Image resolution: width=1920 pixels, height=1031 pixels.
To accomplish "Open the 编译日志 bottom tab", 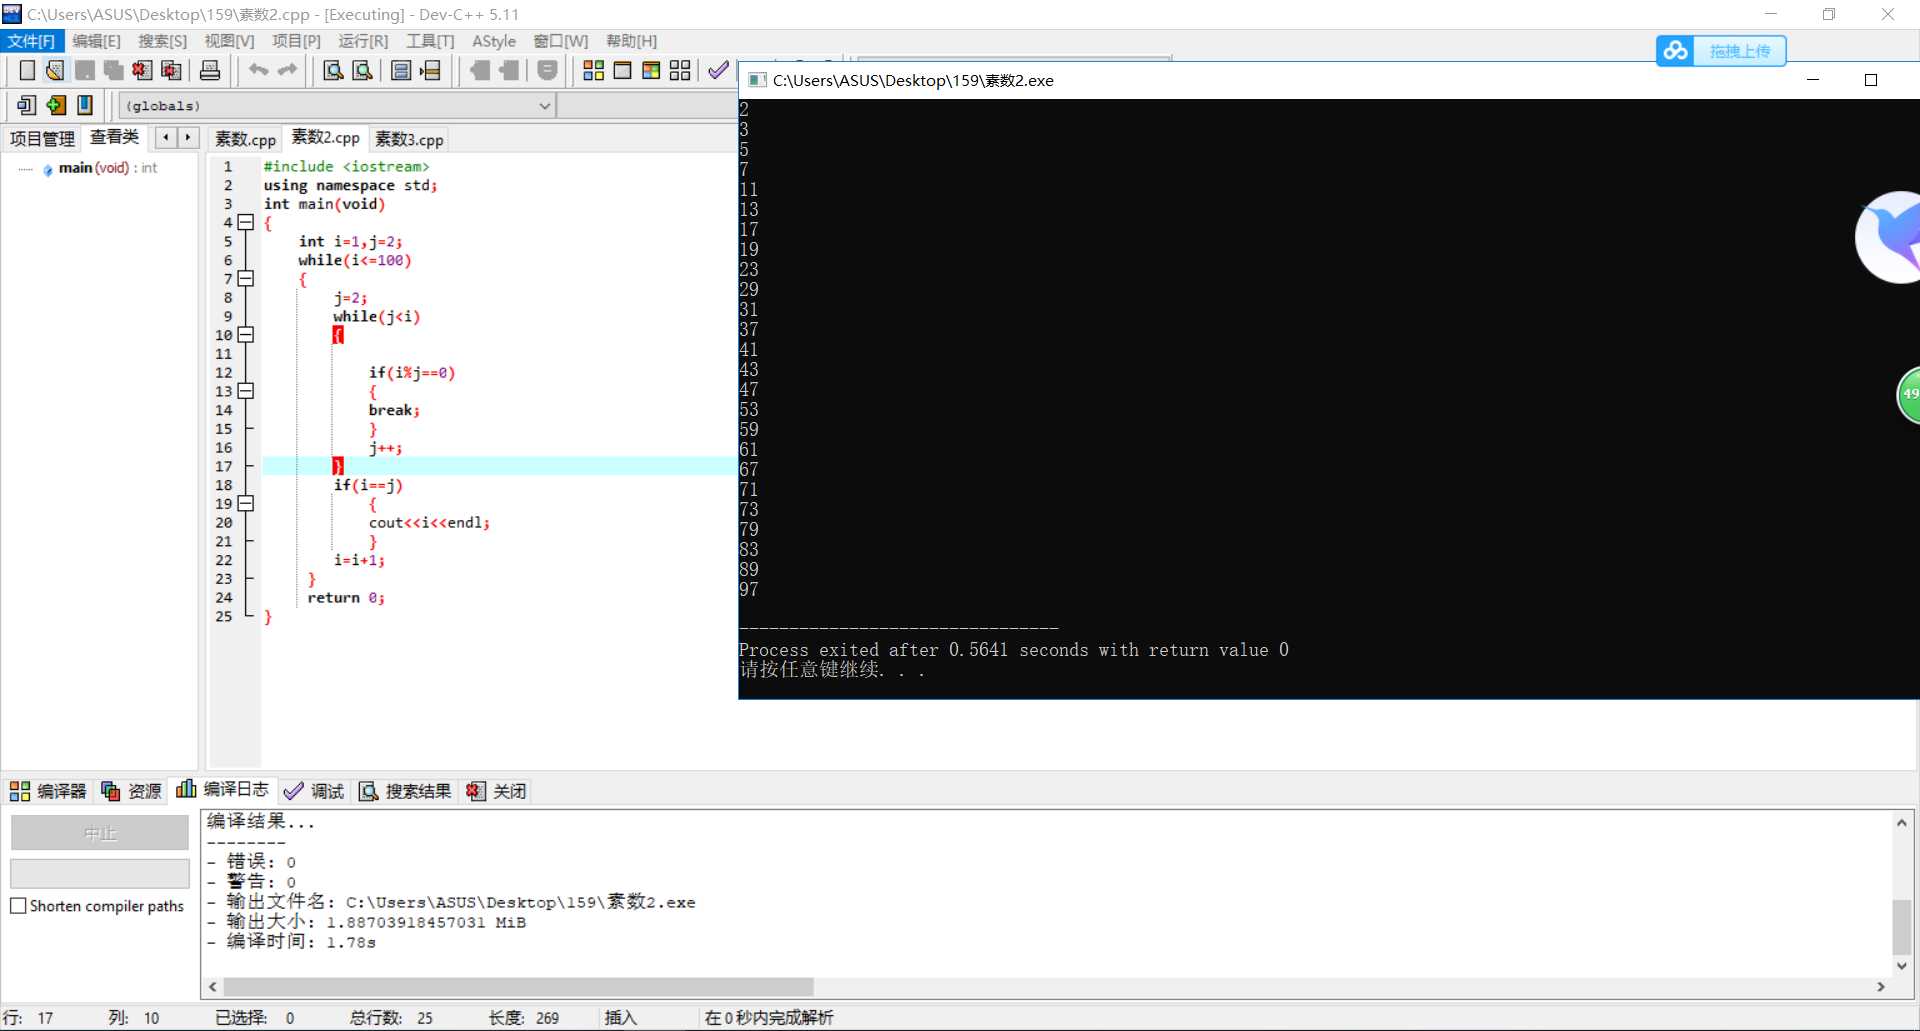I will [x=222, y=789].
